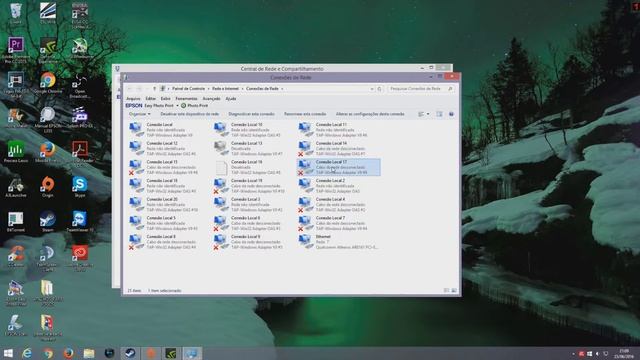Toggle the preview pane icon in toolbar
Screen dimensions: 640x360
point(439,114)
